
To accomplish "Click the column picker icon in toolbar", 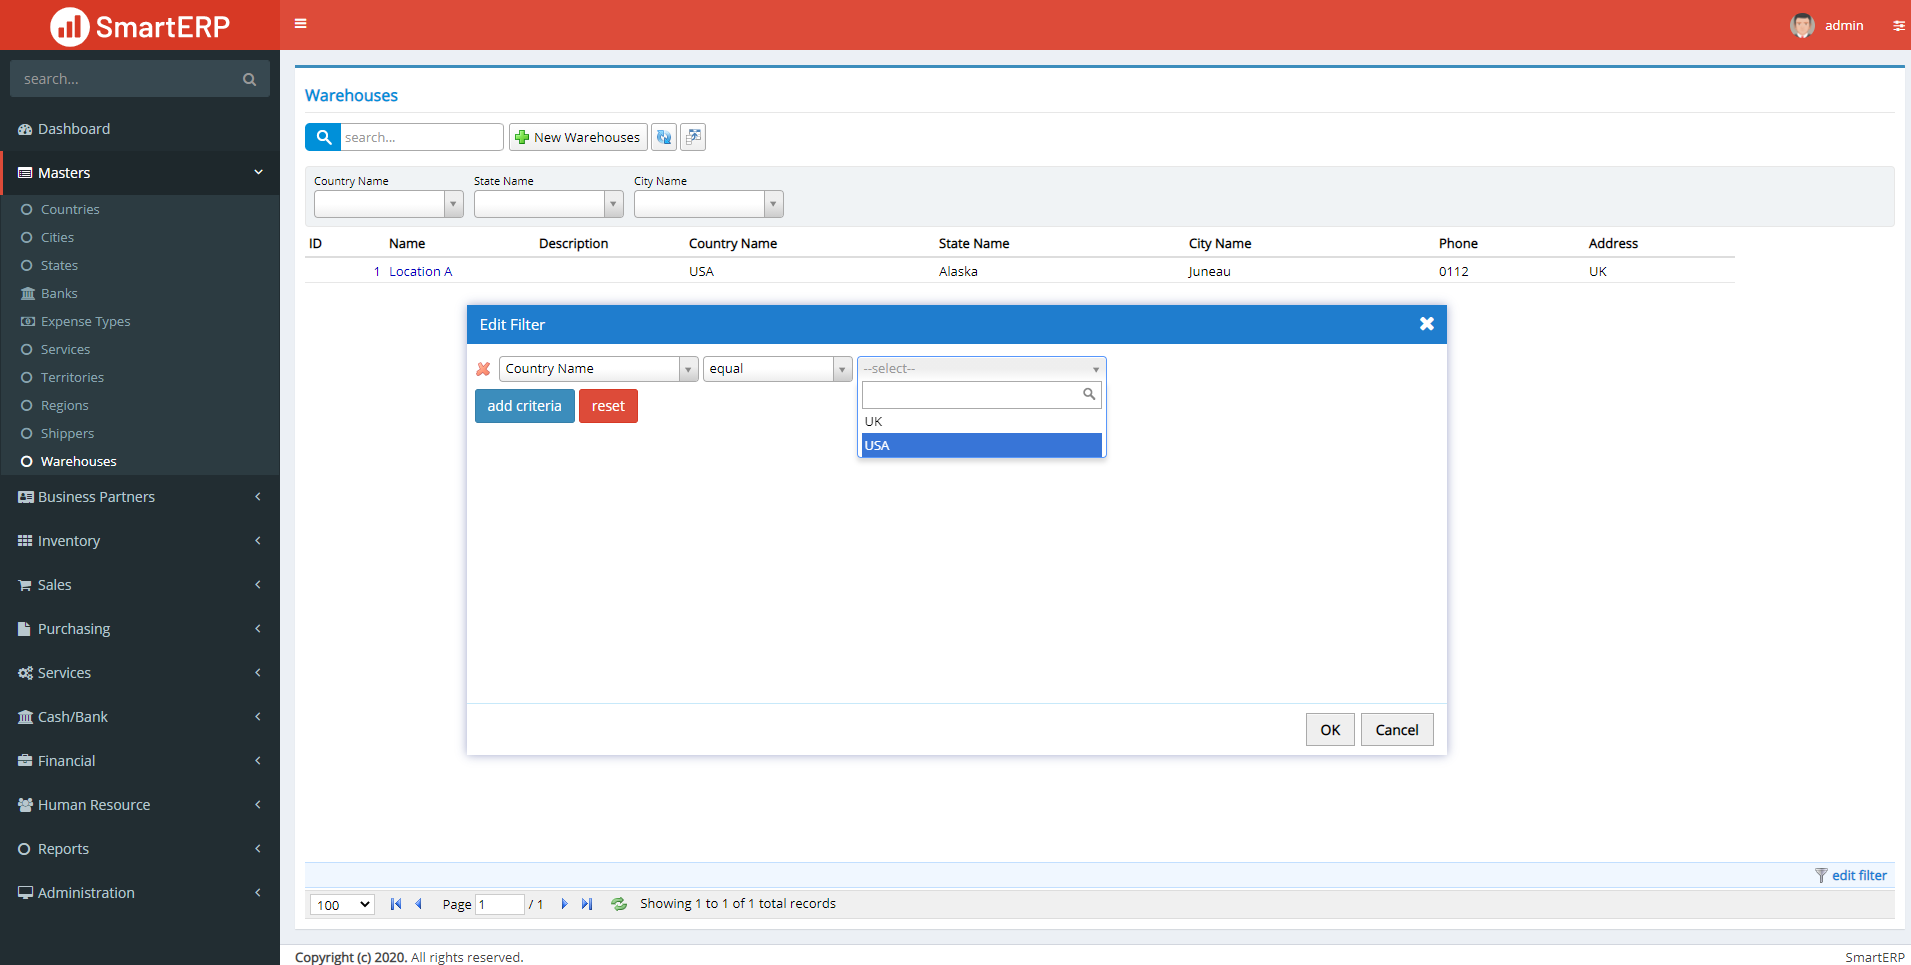I will pos(693,137).
